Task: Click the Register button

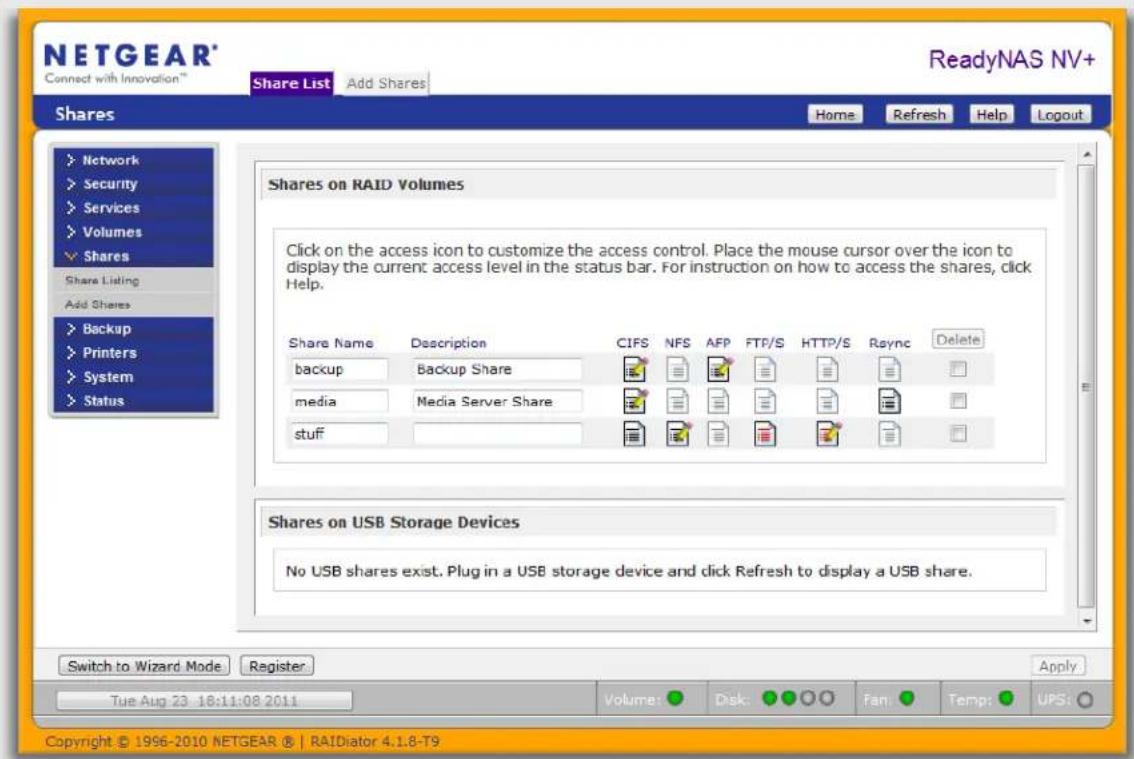Action: pos(276,666)
